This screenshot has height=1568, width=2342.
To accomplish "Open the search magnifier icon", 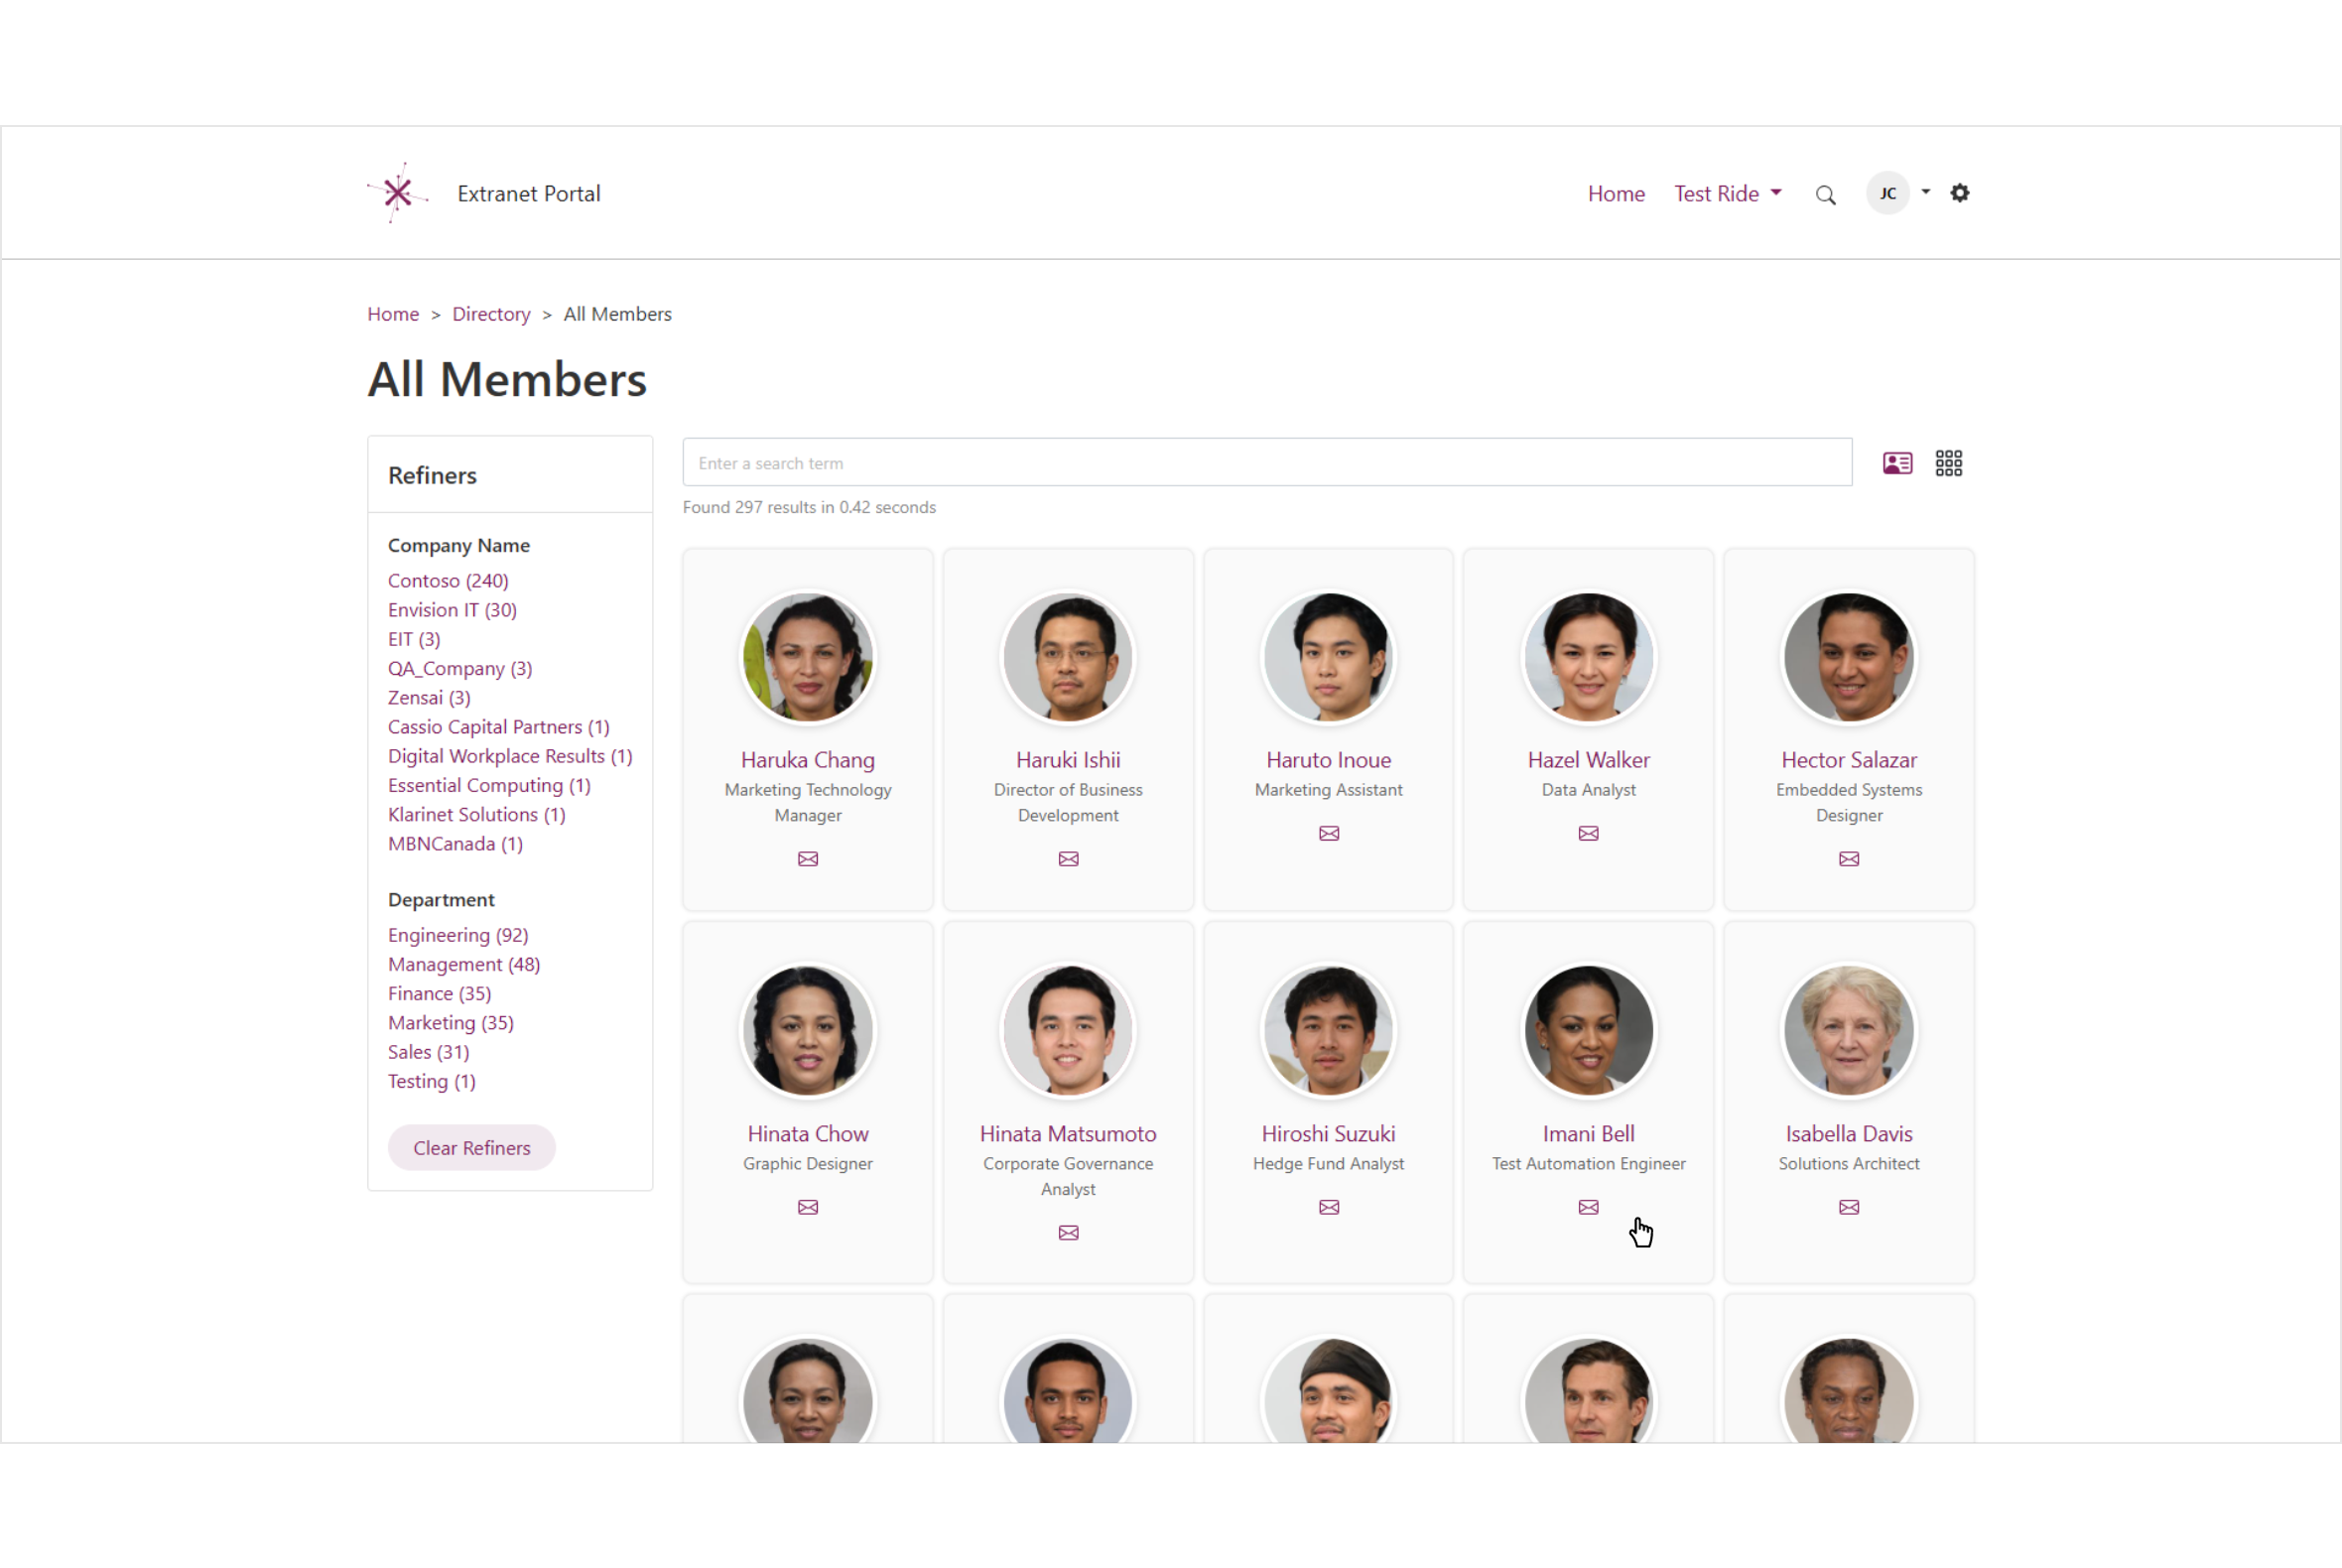I will (1825, 193).
